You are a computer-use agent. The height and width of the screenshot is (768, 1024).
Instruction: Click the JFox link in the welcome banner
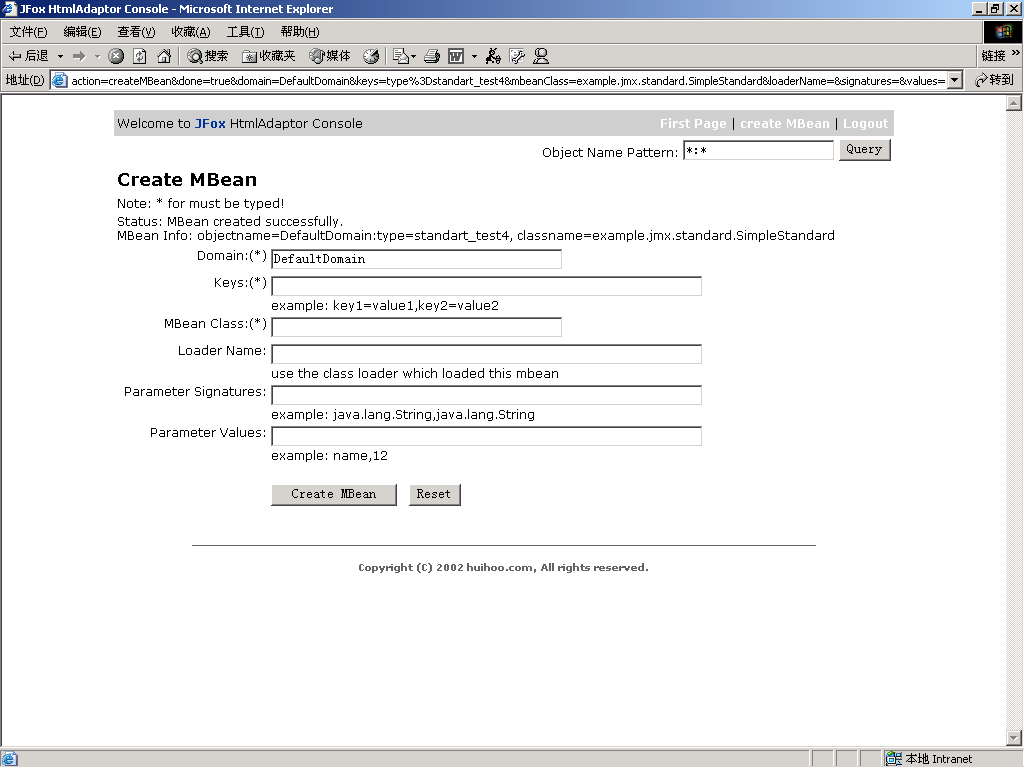point(210,123)
